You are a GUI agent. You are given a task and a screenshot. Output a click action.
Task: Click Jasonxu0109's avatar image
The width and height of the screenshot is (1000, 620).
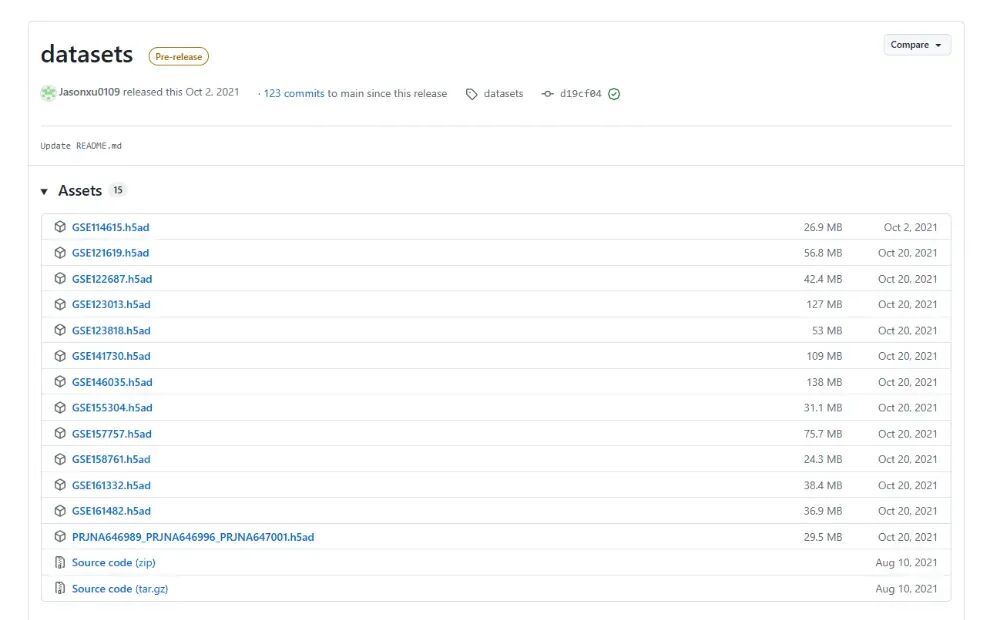(48, 93)
